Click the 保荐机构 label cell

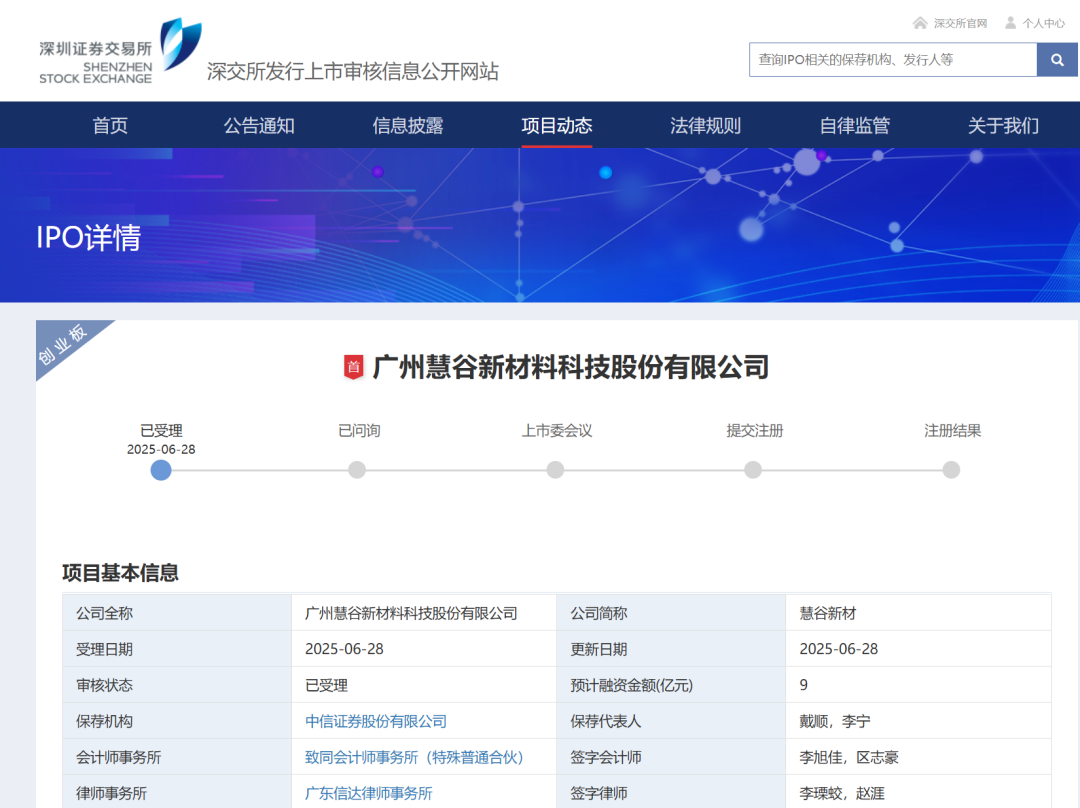click(x=177, y=721)
